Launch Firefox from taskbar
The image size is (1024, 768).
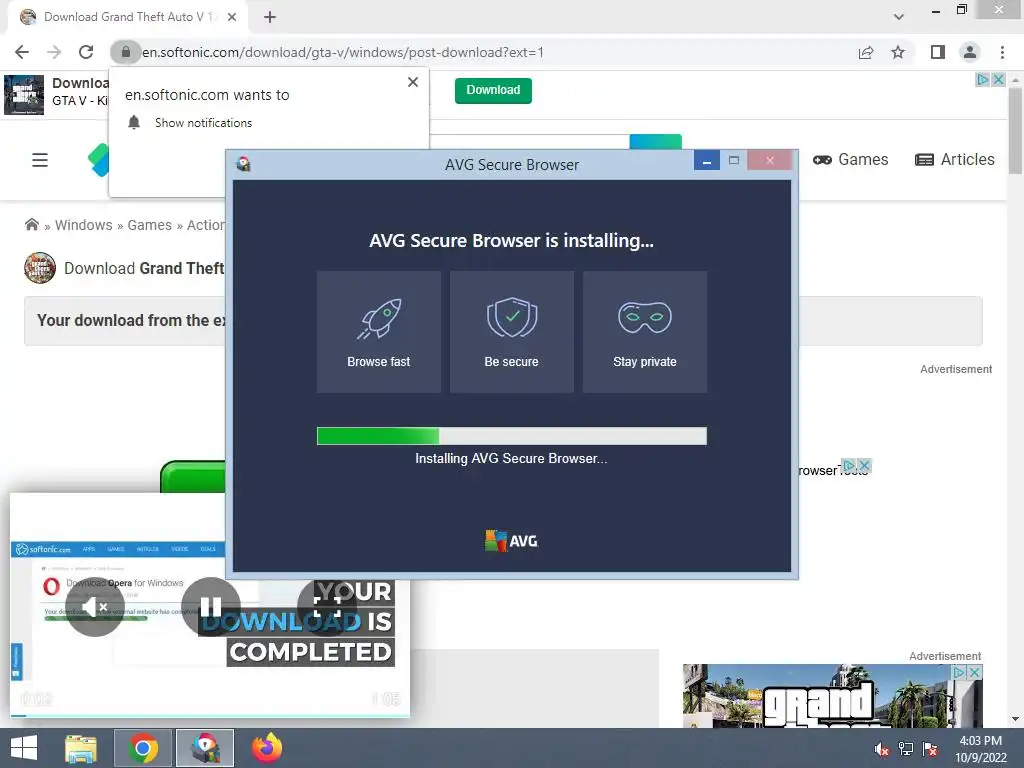[x=267, y=748]
